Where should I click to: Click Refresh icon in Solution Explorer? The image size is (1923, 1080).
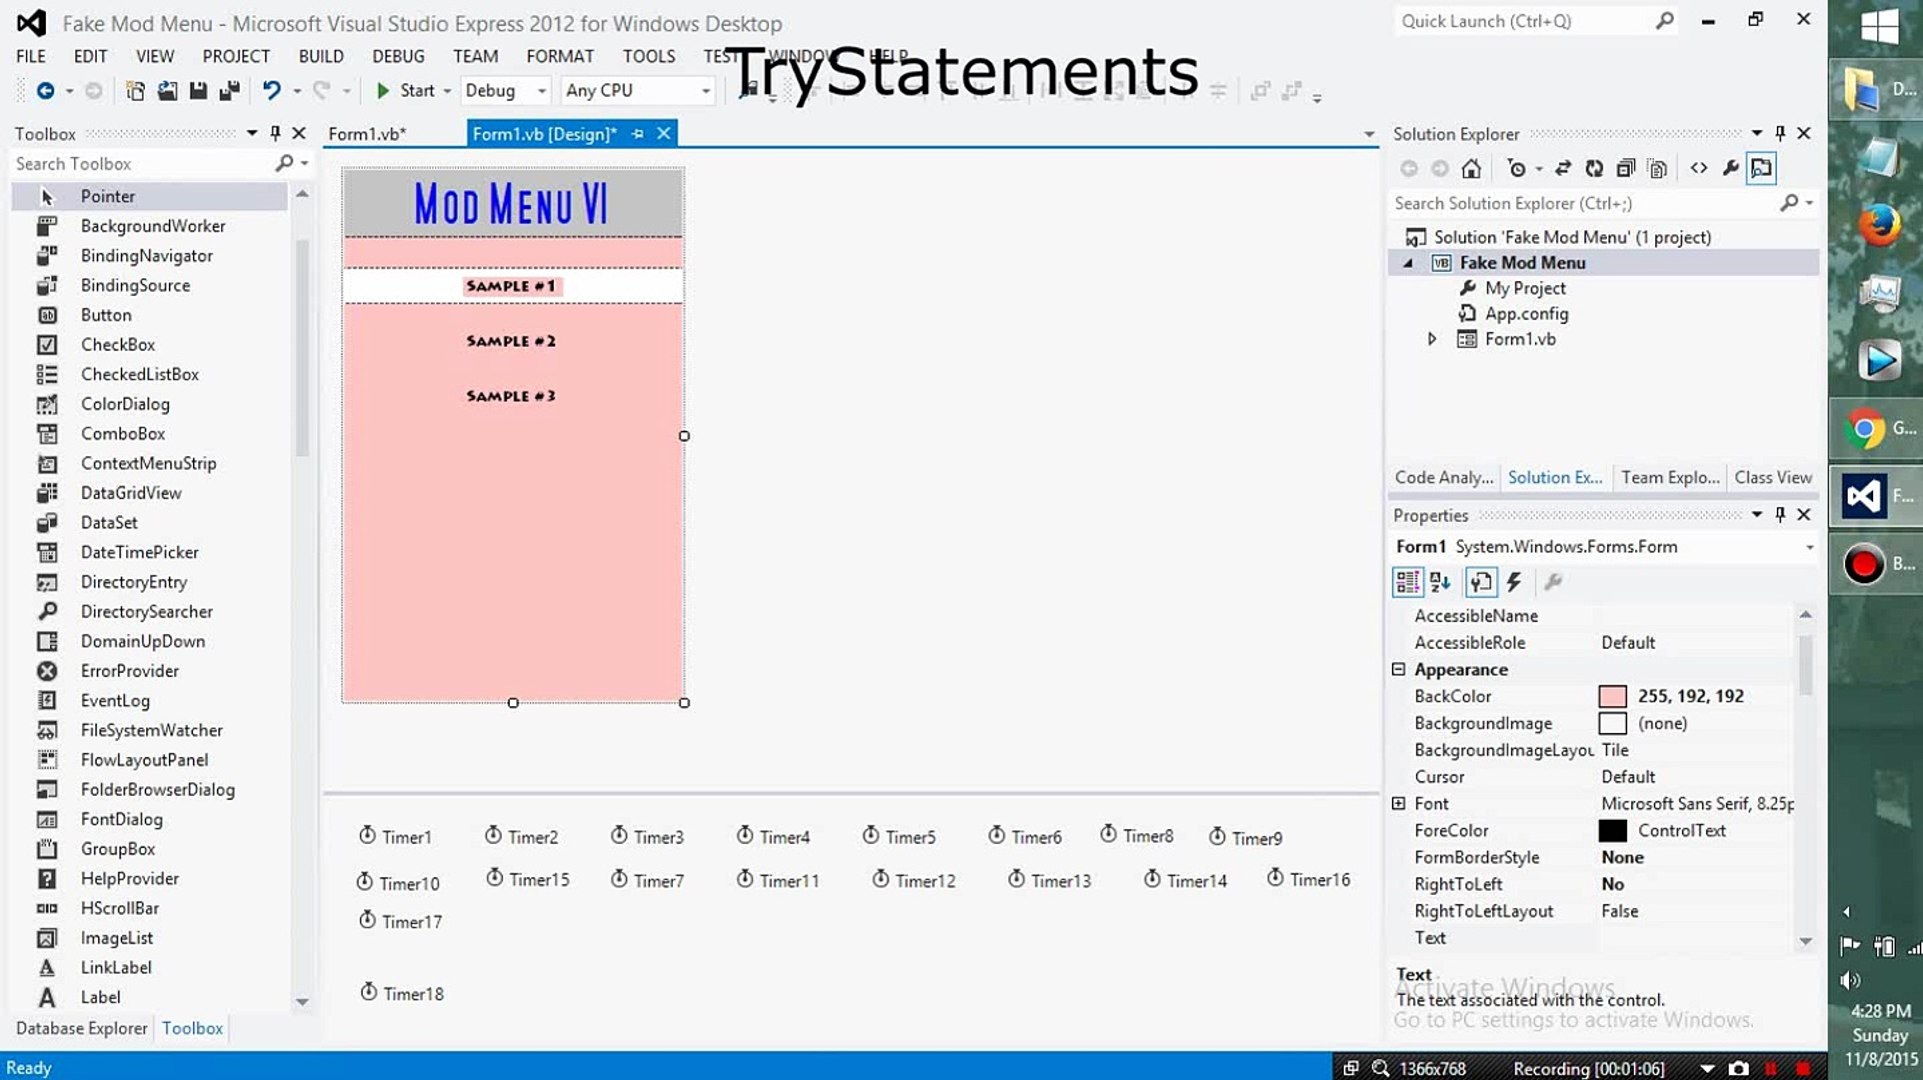pos(1594,169)
